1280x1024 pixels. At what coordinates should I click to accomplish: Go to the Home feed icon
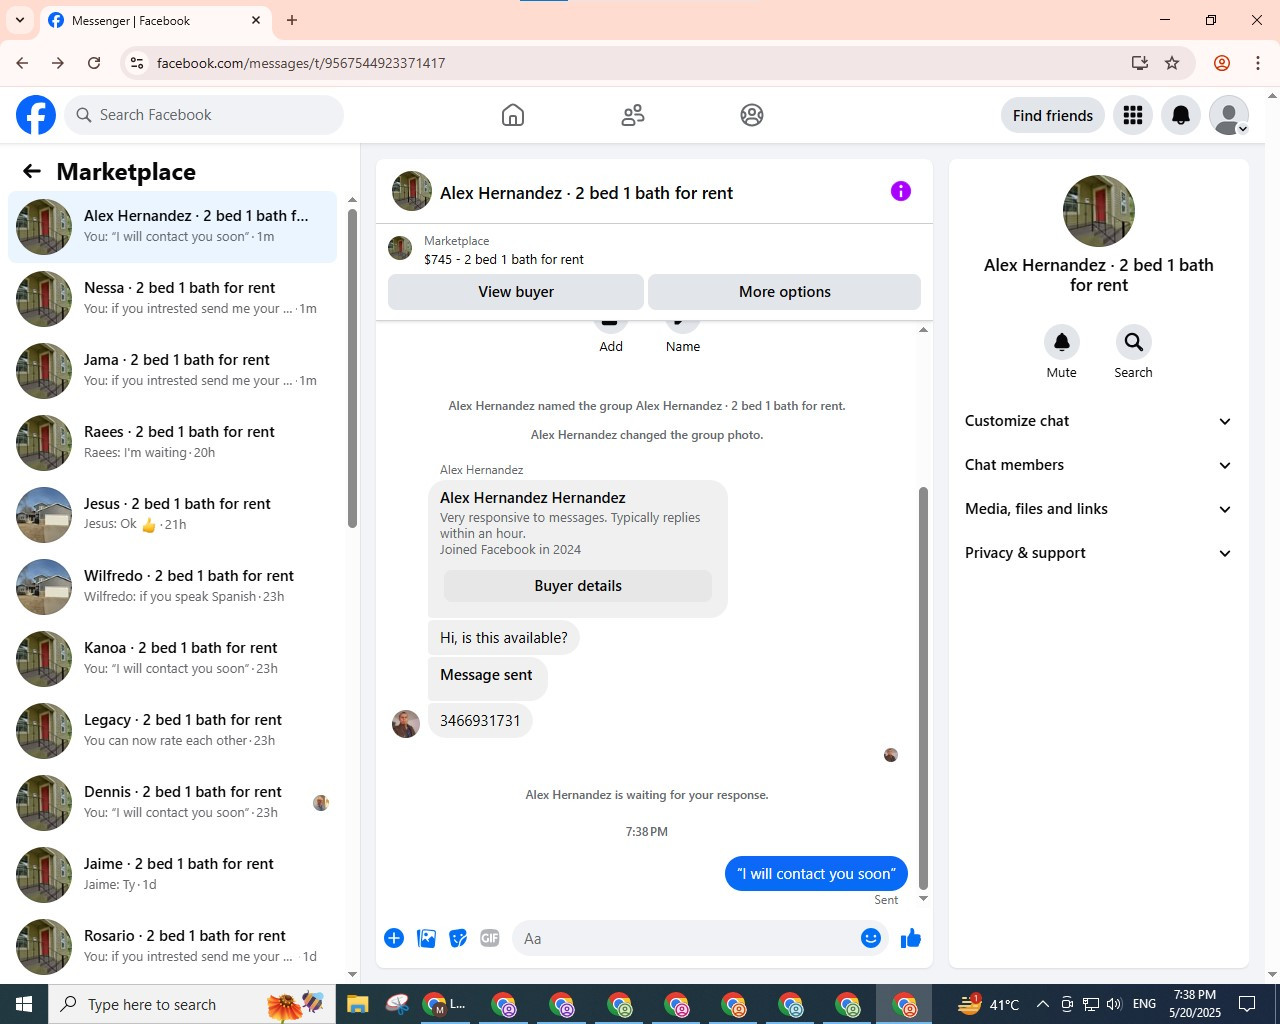coord(513,115)
